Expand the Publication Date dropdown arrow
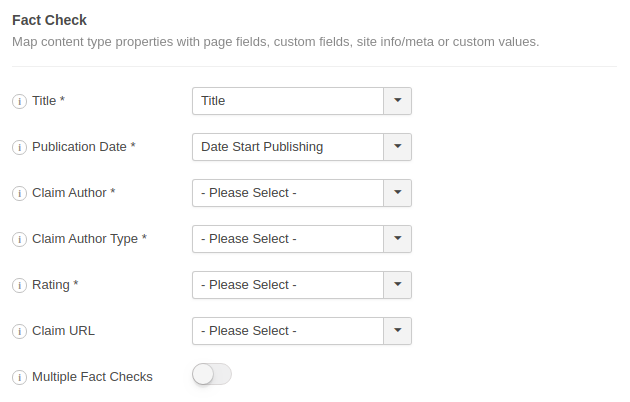 397,147
